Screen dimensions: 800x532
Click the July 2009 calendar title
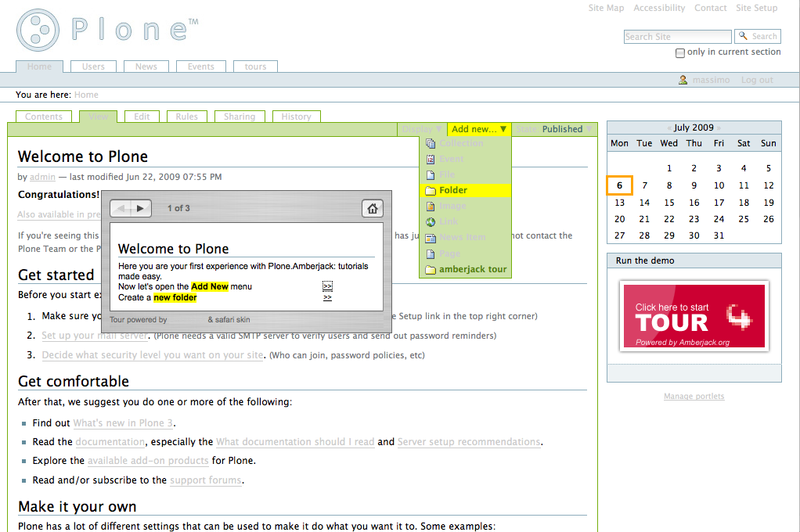pyautogui.click(x=693, y=128)
